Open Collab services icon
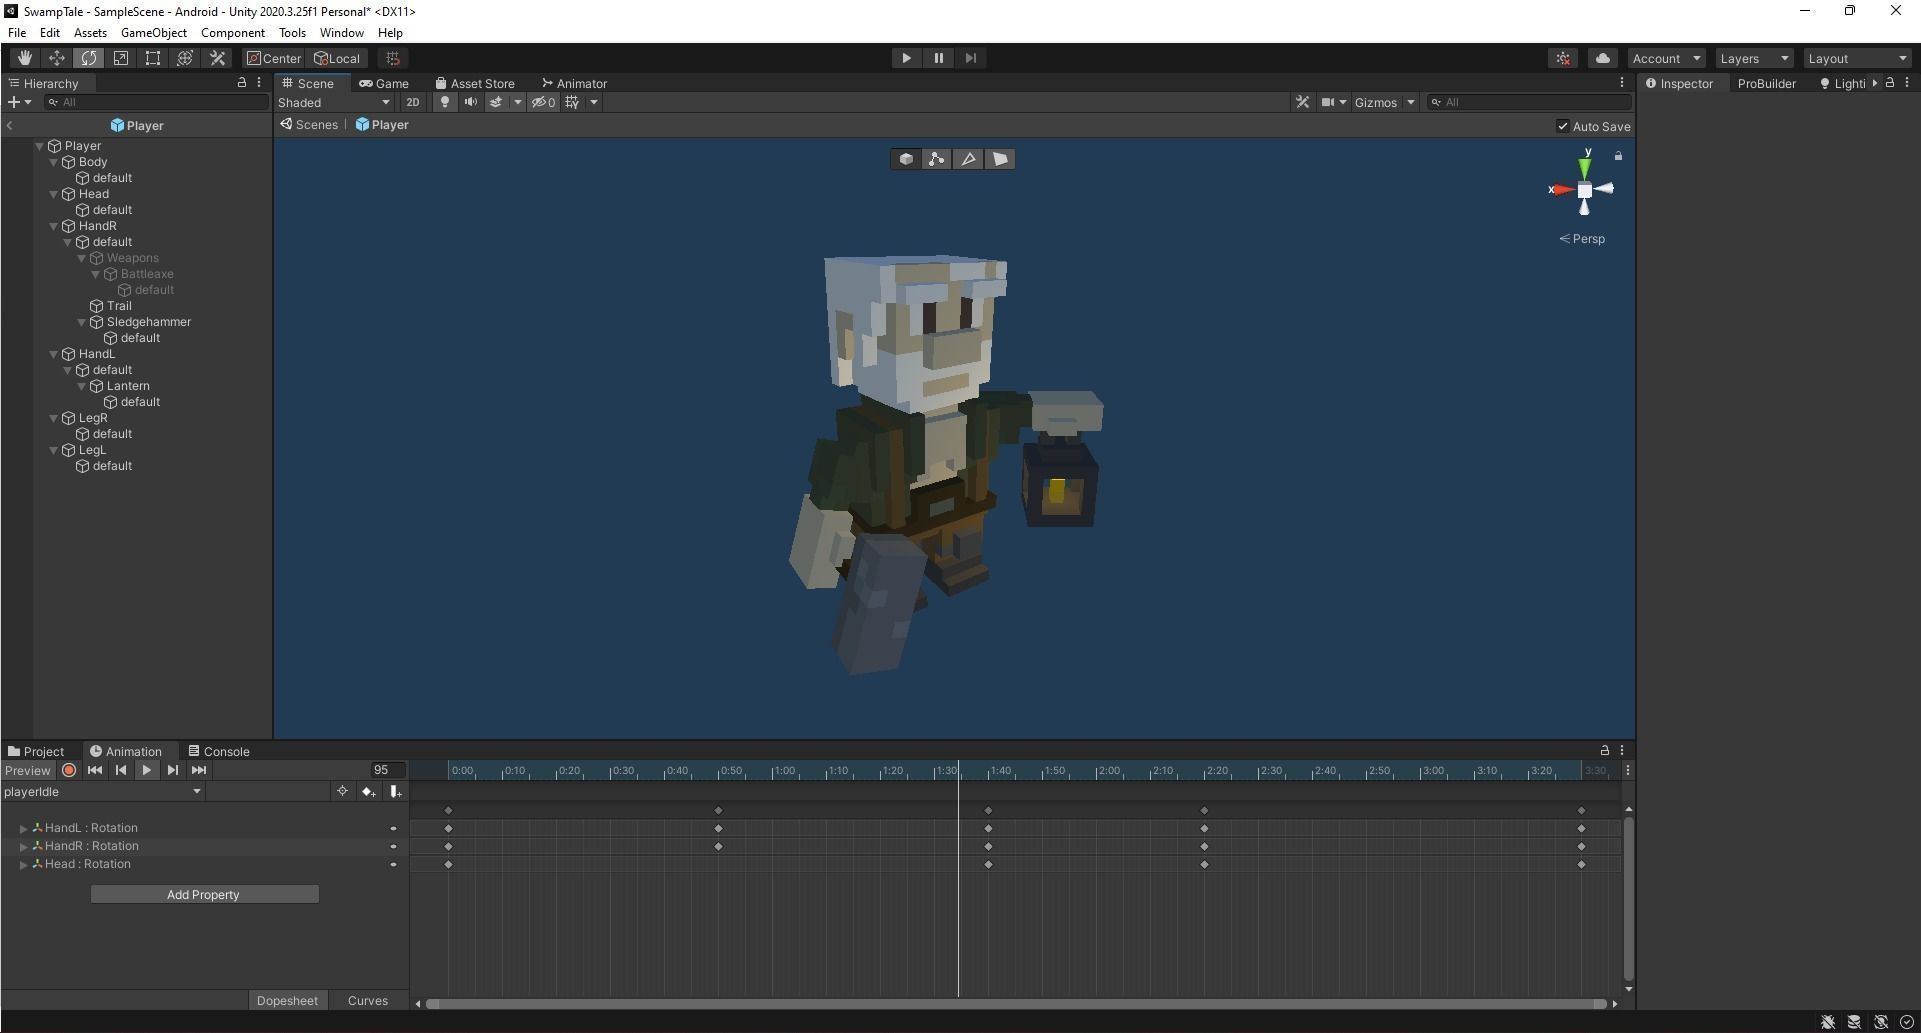 (x=1563, y=58)
